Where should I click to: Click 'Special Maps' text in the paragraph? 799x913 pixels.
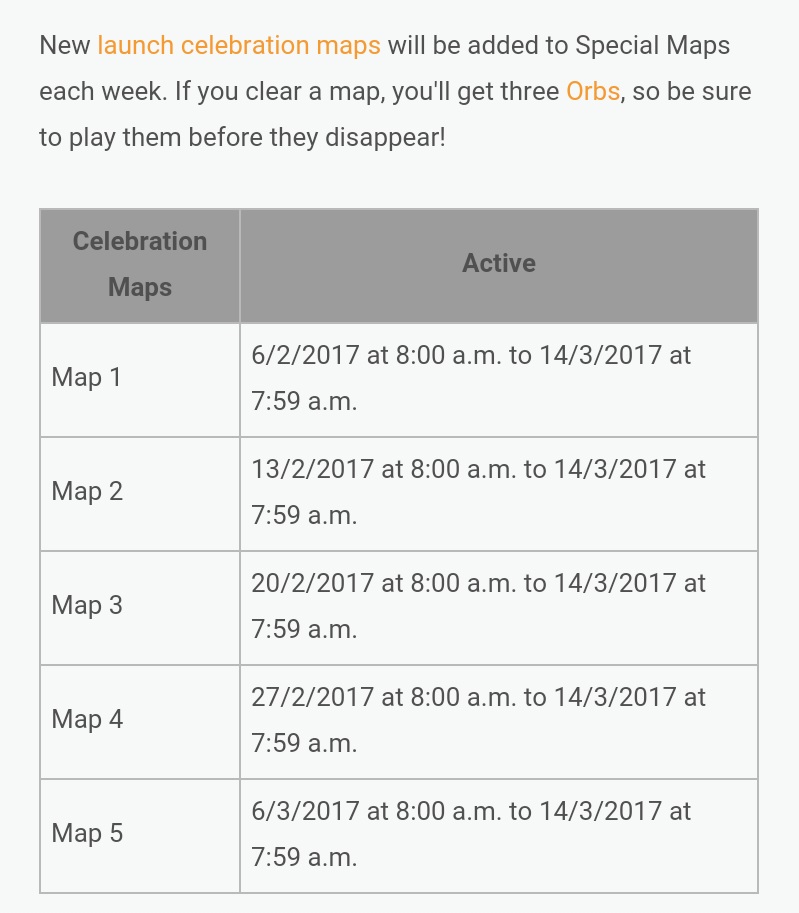click(x=652, y=45)
